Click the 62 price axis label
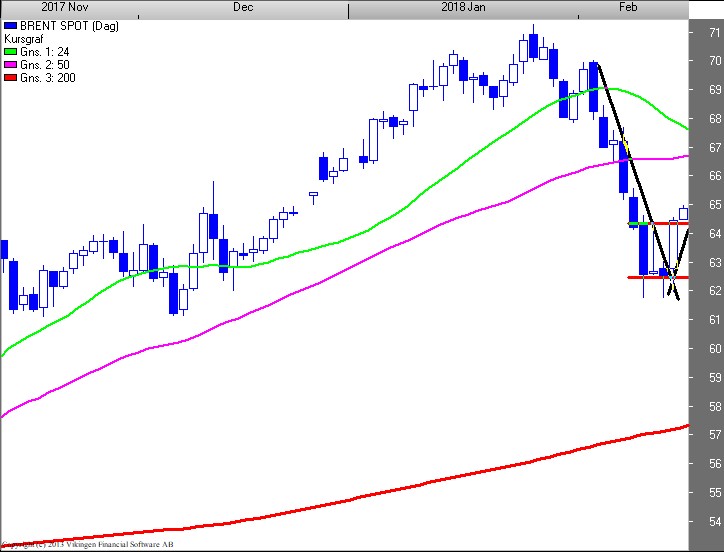724x552 pixels. (x=715, y=291)
